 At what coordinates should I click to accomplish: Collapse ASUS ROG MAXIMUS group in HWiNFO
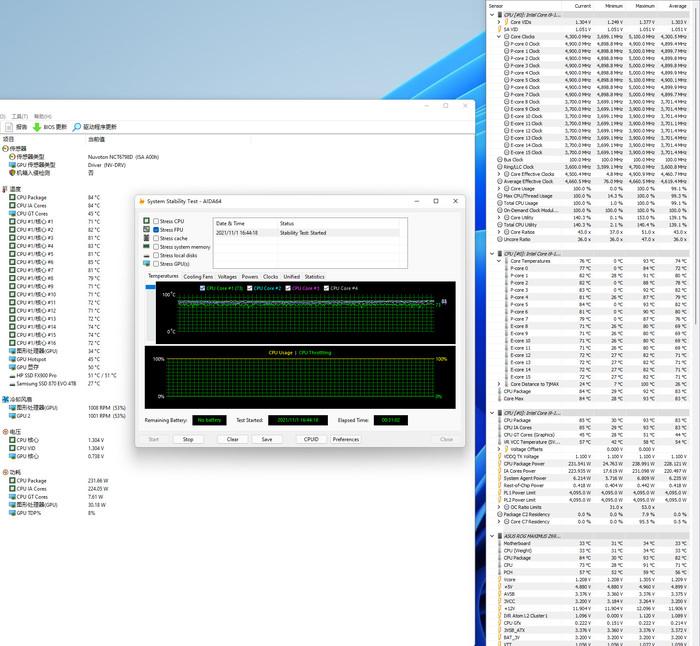(492, 536)
